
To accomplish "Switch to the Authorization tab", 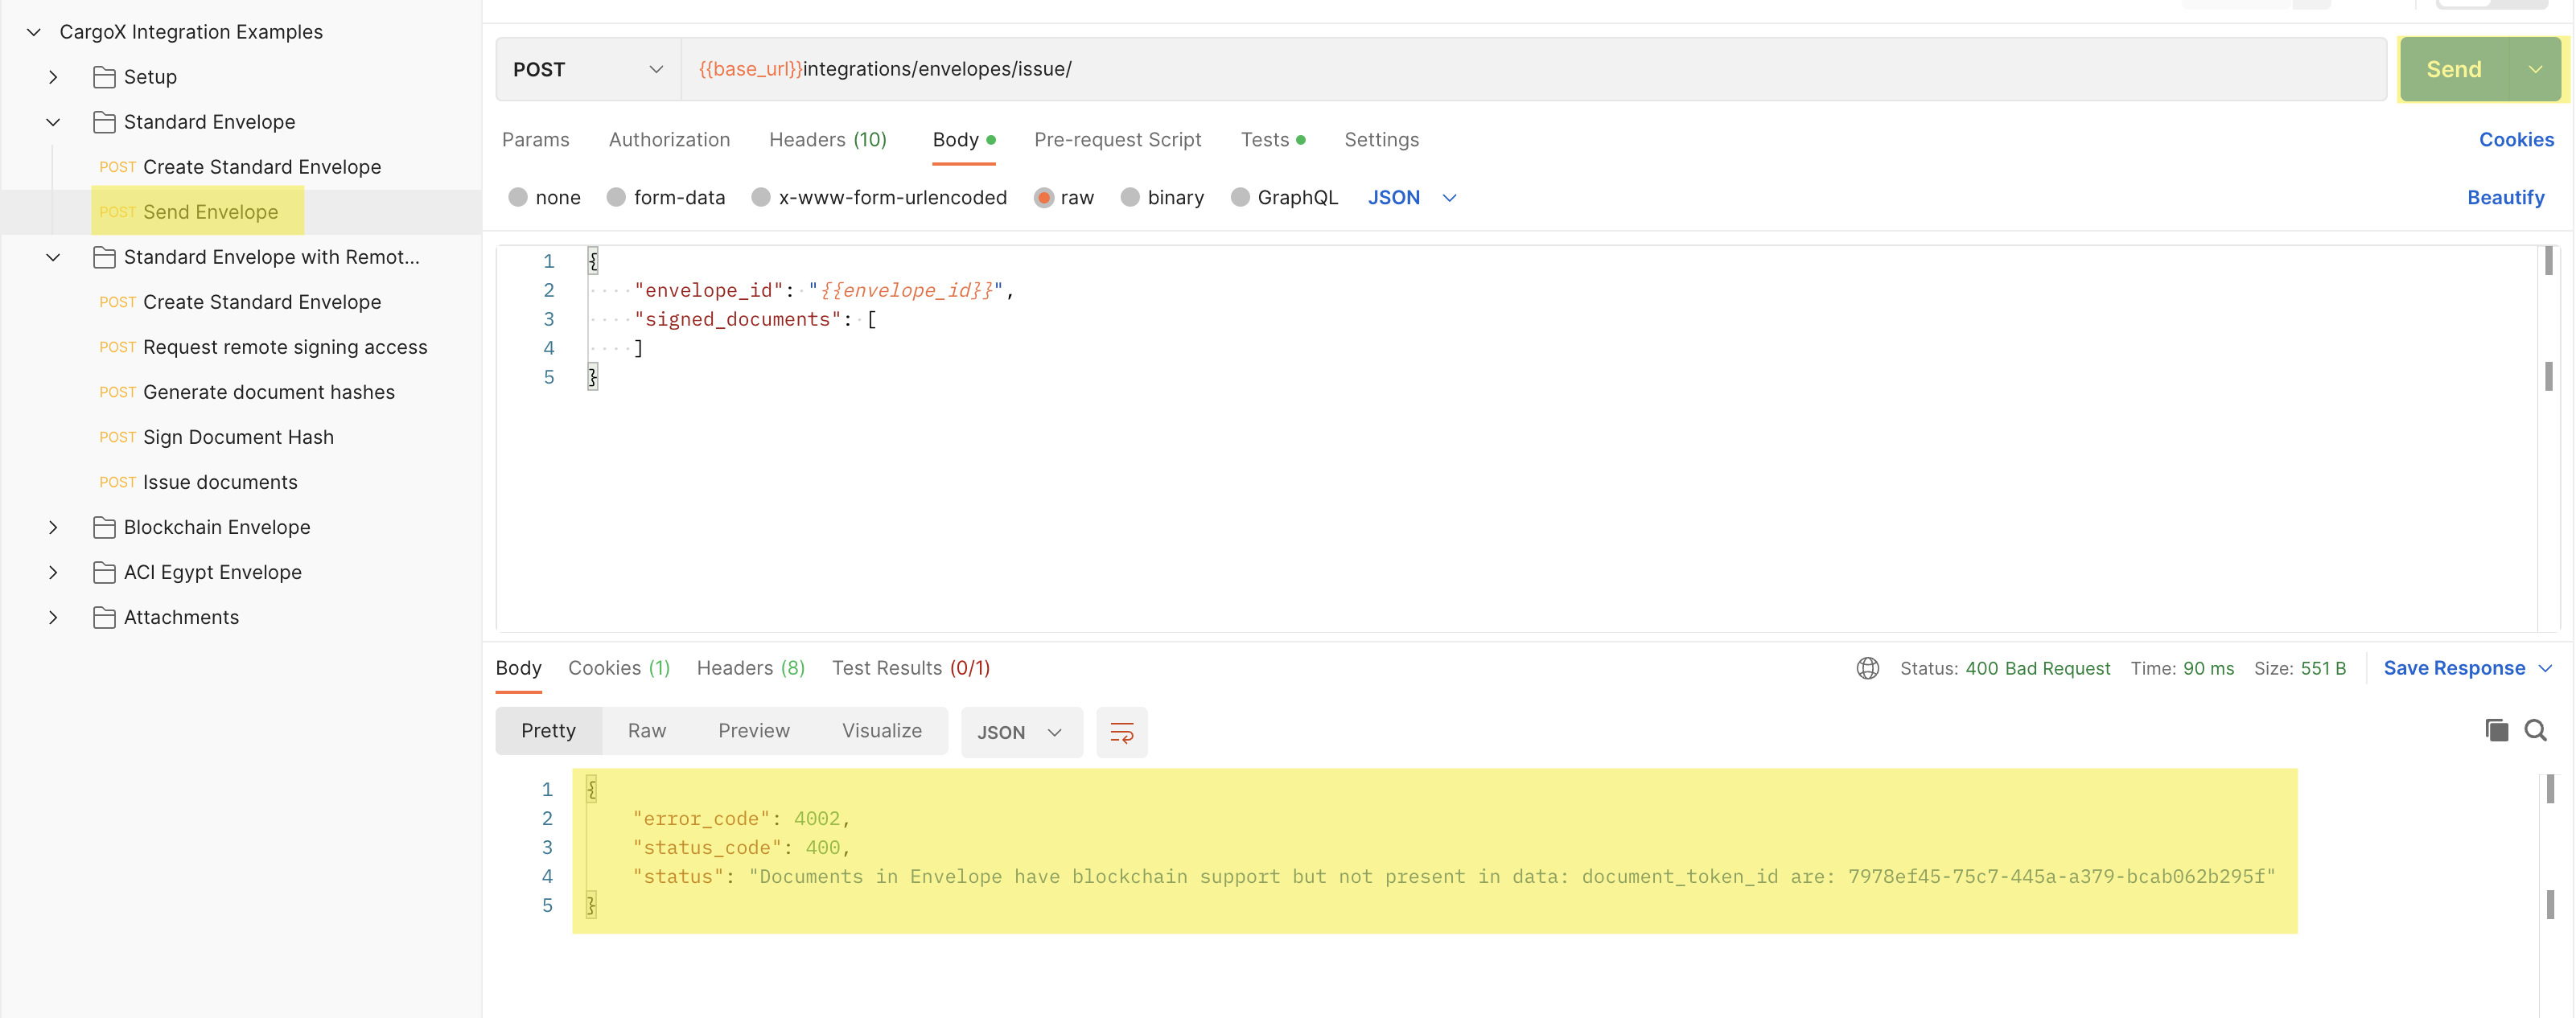I will pos(669,138).
